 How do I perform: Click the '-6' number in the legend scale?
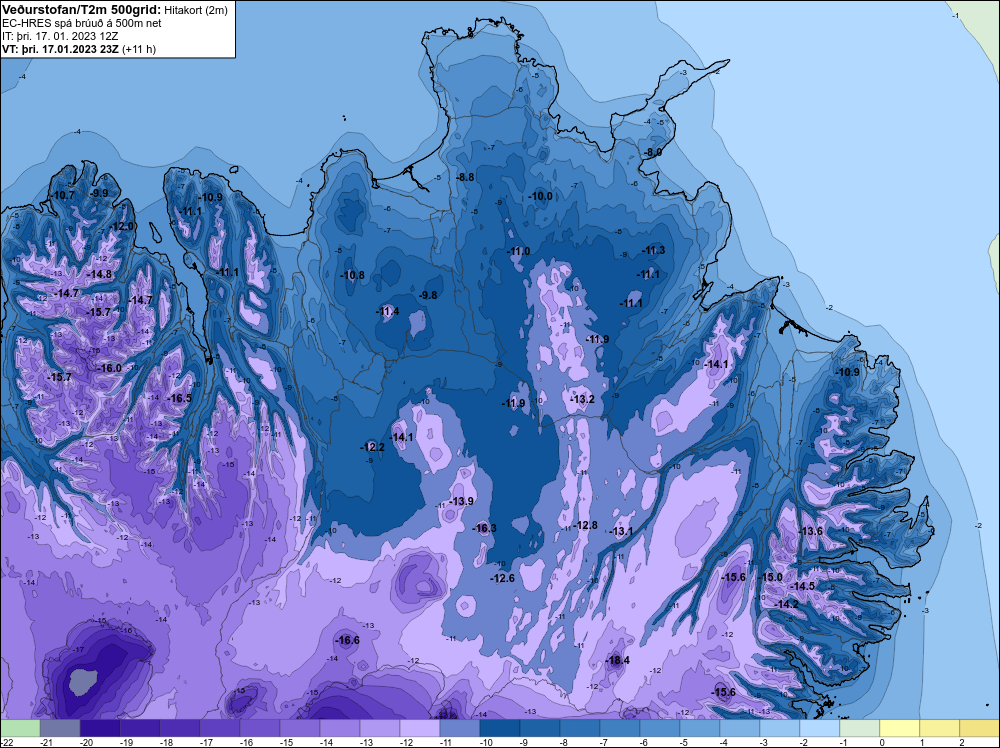point(643,742)
